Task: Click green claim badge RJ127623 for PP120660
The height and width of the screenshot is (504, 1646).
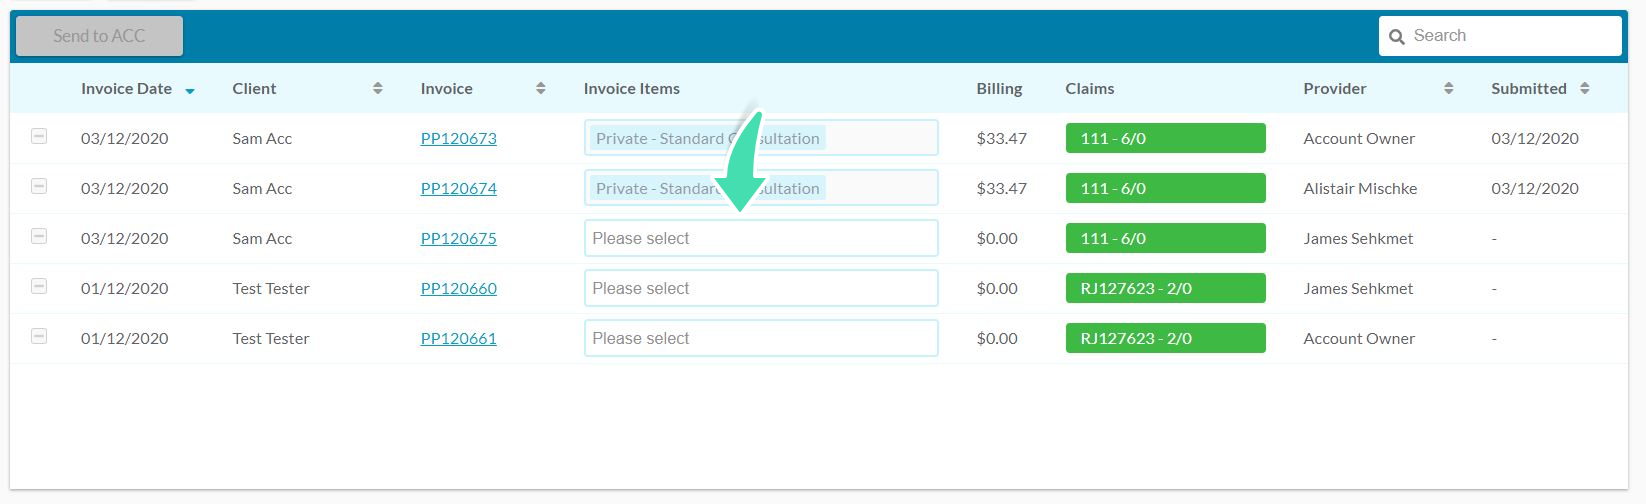Action: coord(1165,288)
